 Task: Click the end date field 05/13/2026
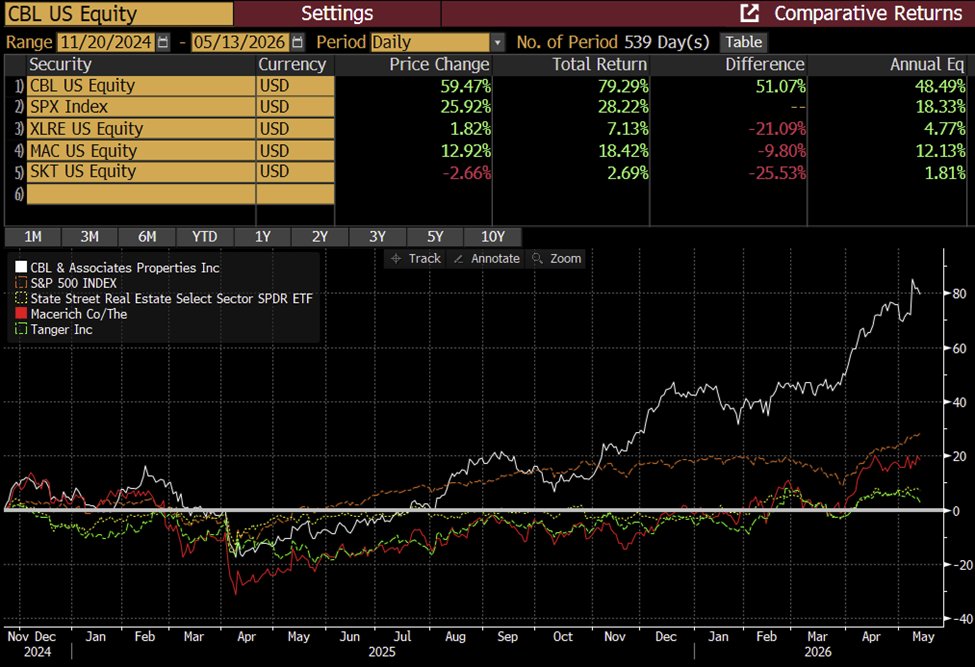[x=240, y=42]
